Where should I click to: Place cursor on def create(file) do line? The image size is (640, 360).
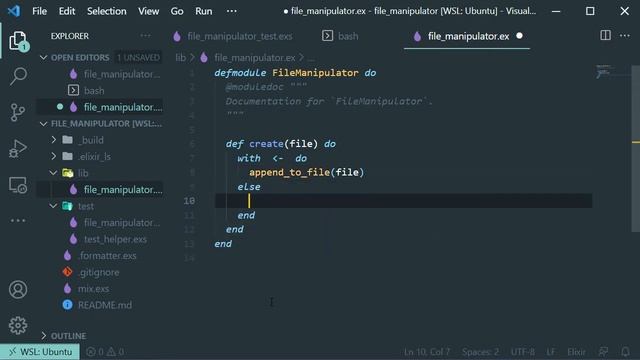[x=281, y=144]
